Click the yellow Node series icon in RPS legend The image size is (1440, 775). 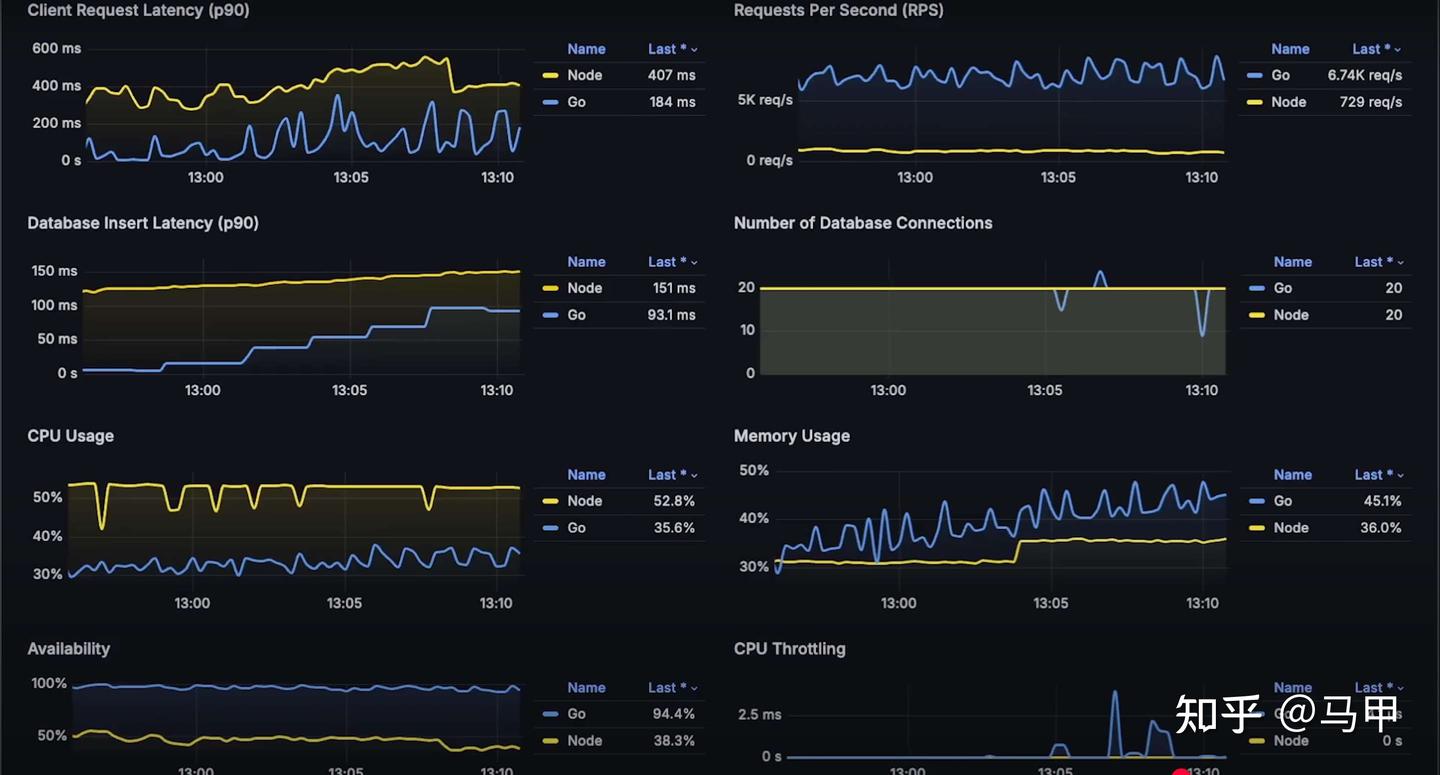click(1257, 101)
